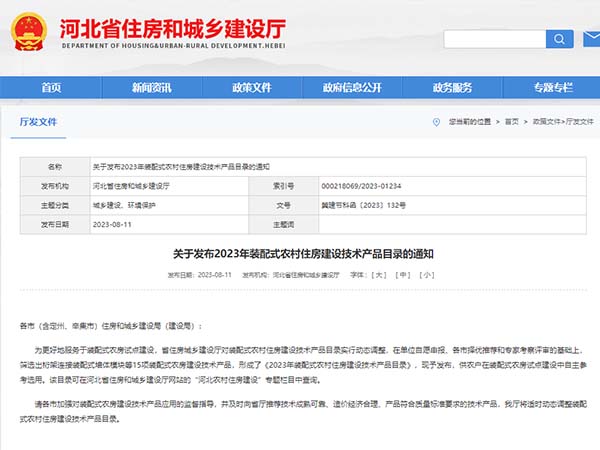Open the 首页 navigation tab

click(x=50, y=87)
